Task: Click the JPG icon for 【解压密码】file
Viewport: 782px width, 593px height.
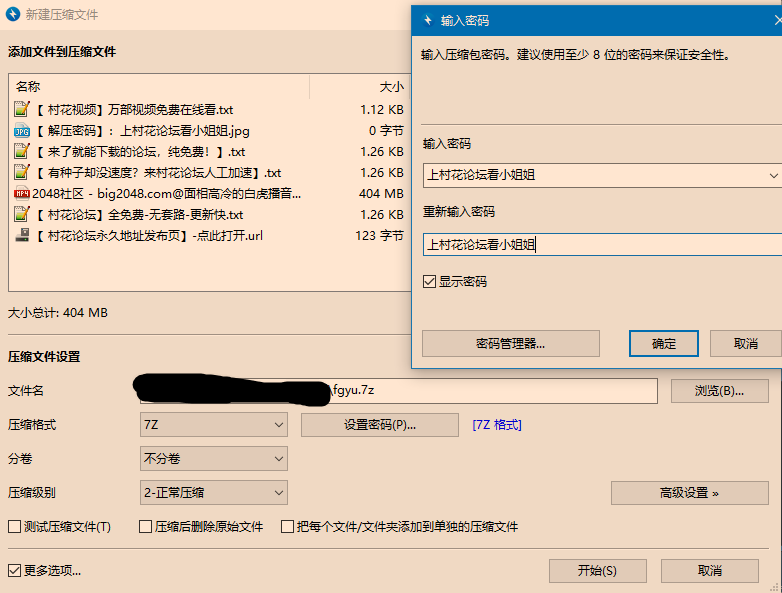Action: click(21, 130)
